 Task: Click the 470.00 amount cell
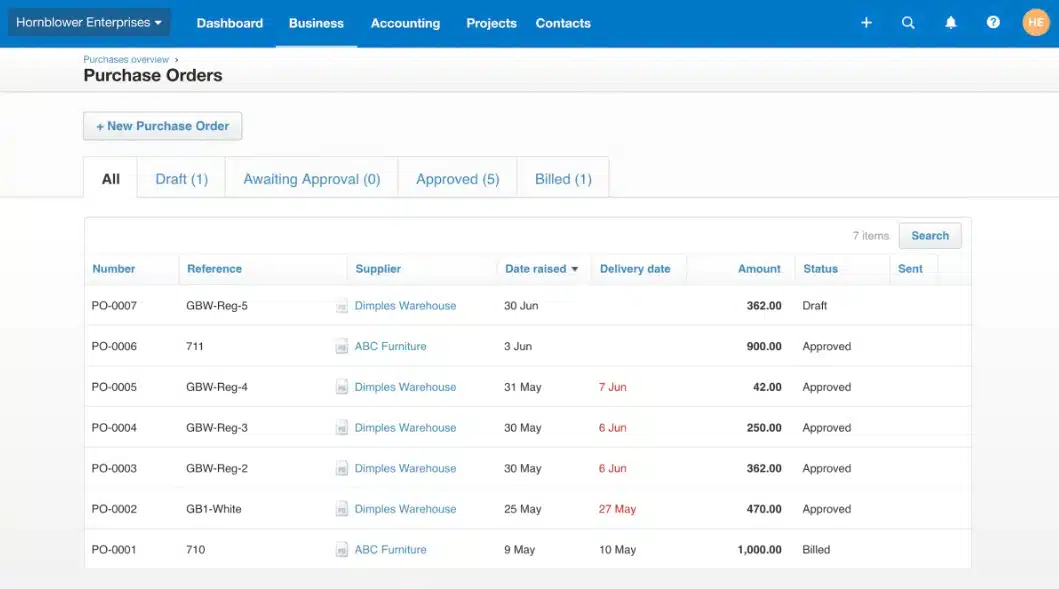point(764,509)
